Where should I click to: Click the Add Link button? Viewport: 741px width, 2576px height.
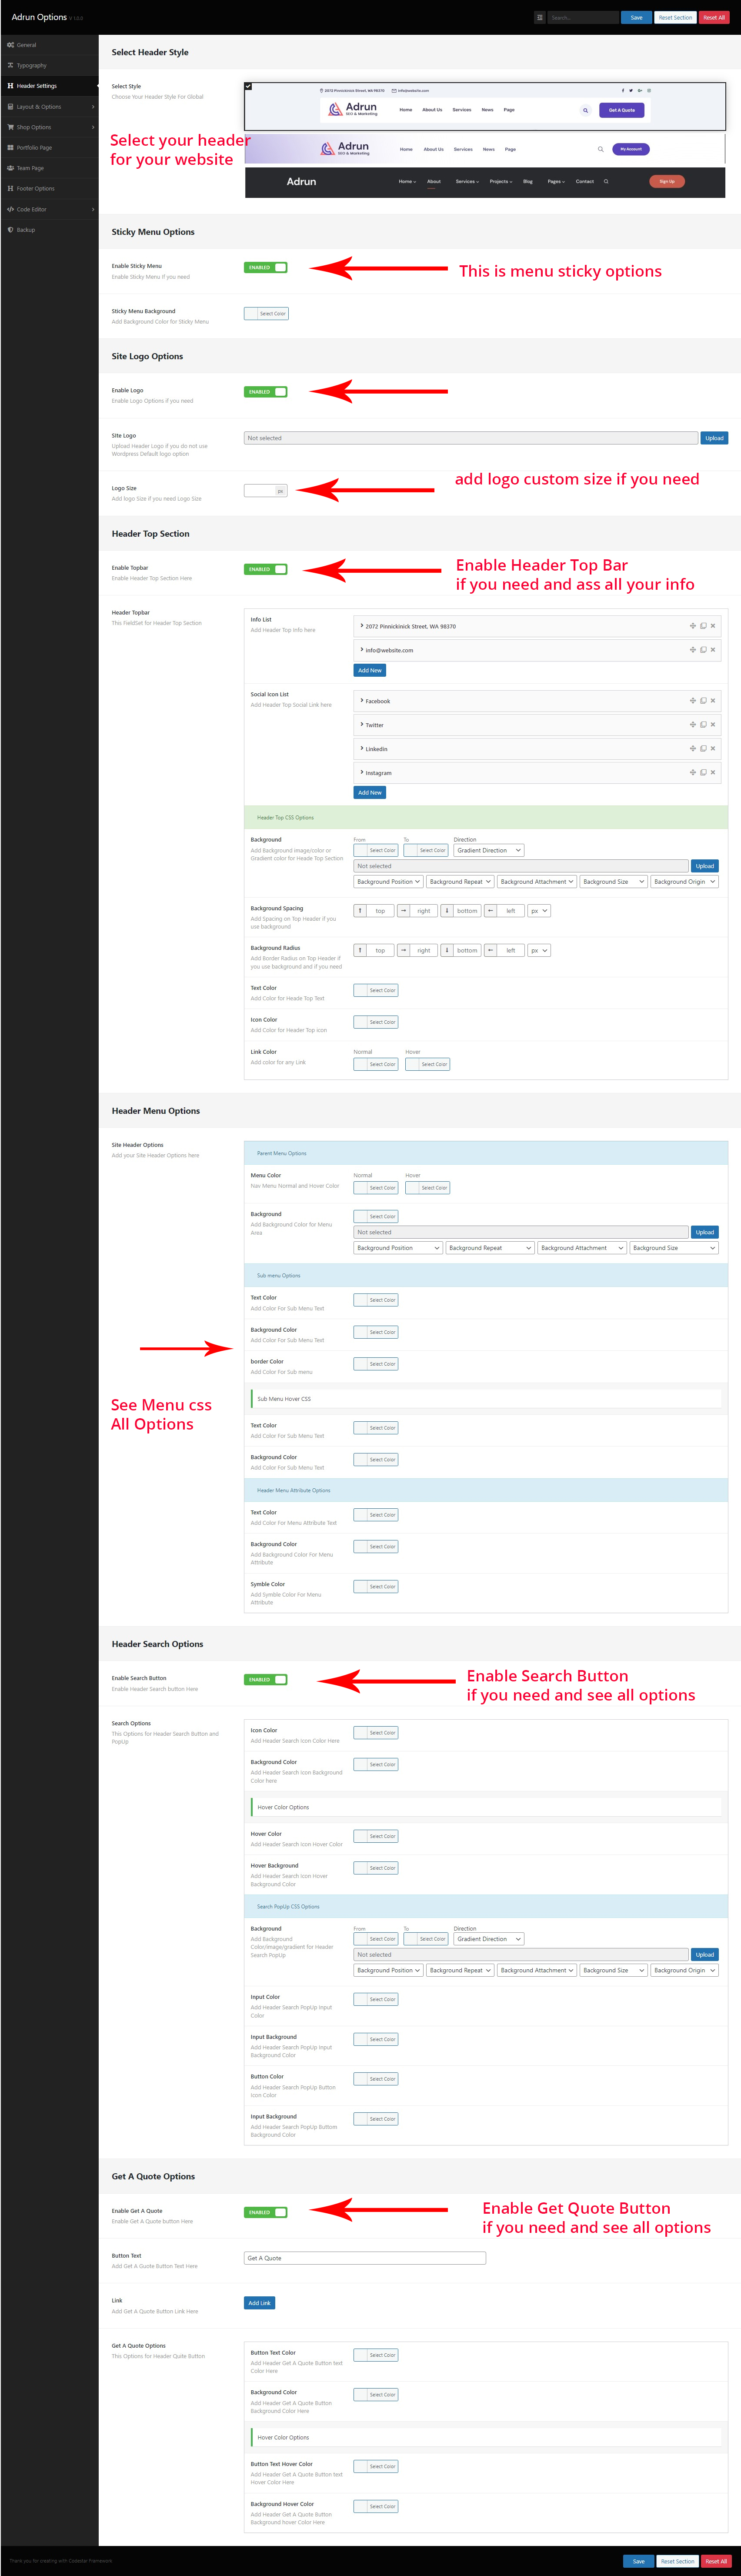pos(260,2303)
